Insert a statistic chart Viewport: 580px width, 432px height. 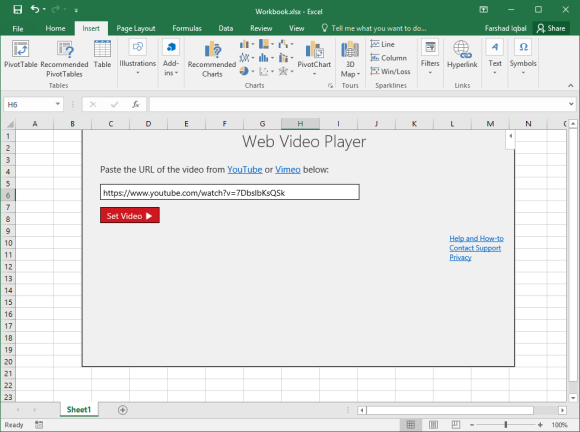click(266, 58)
